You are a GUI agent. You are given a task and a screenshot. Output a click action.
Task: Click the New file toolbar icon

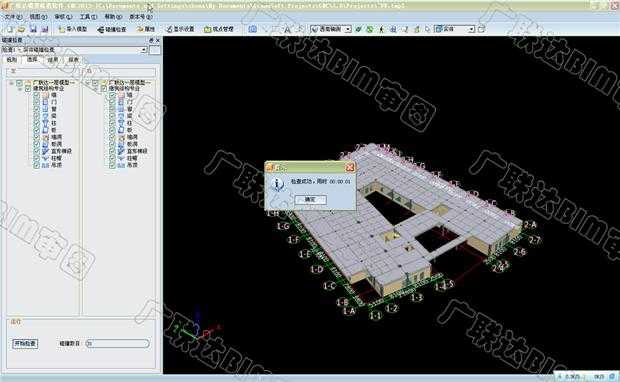pyautogui.click(x=9, y=29)
